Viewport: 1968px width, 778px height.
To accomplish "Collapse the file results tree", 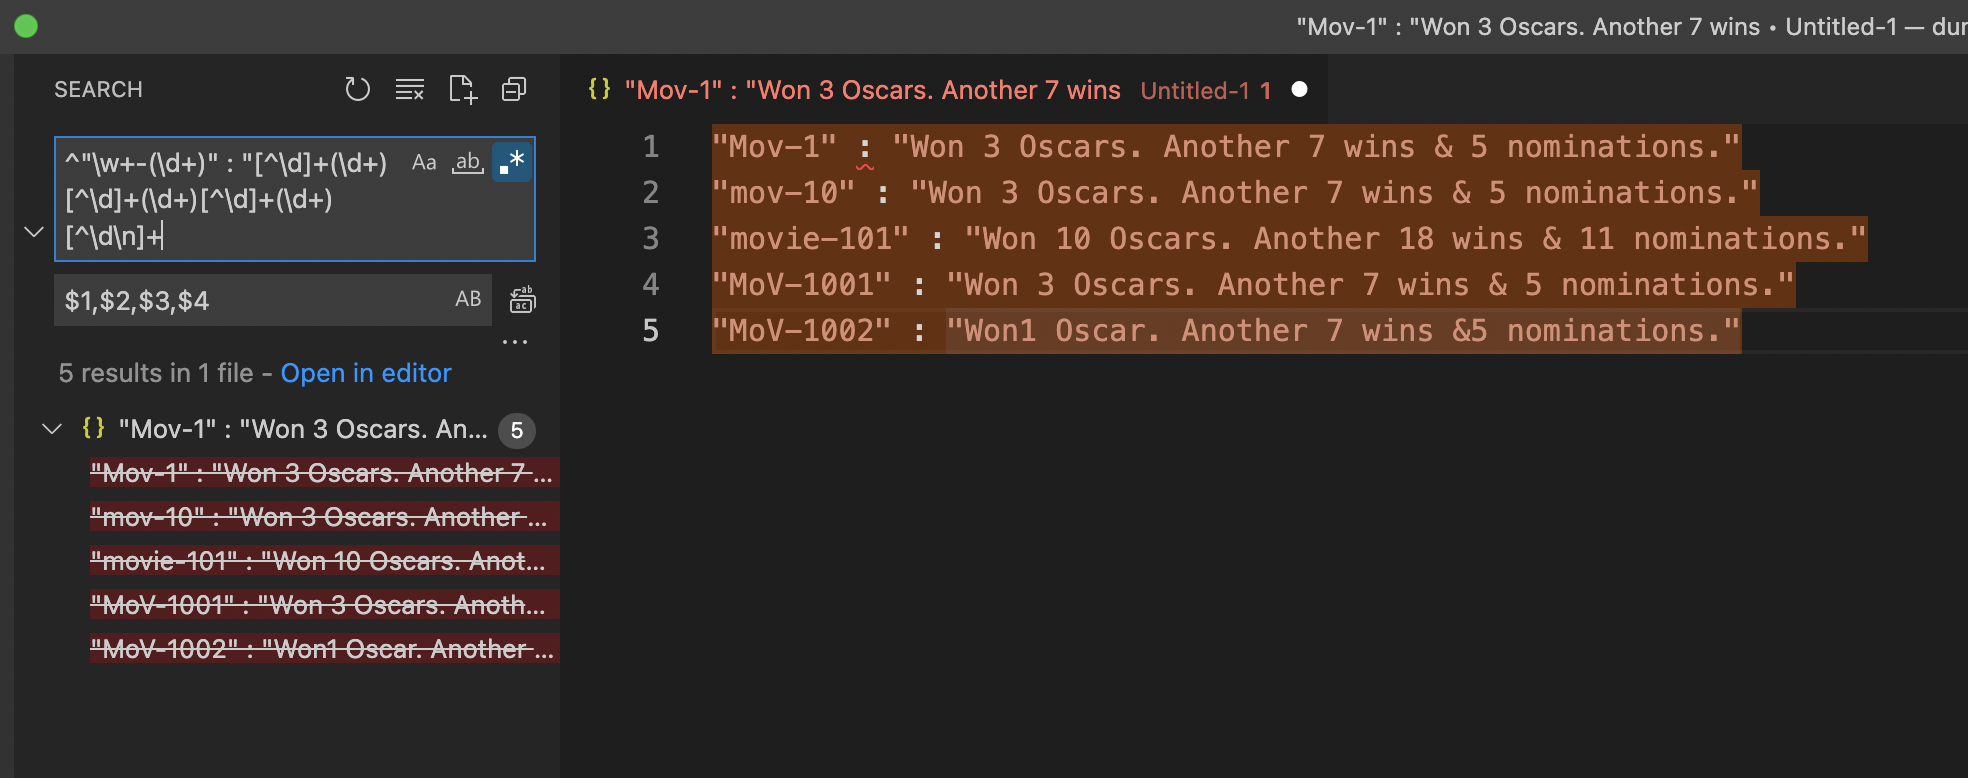I will point(52,429).
